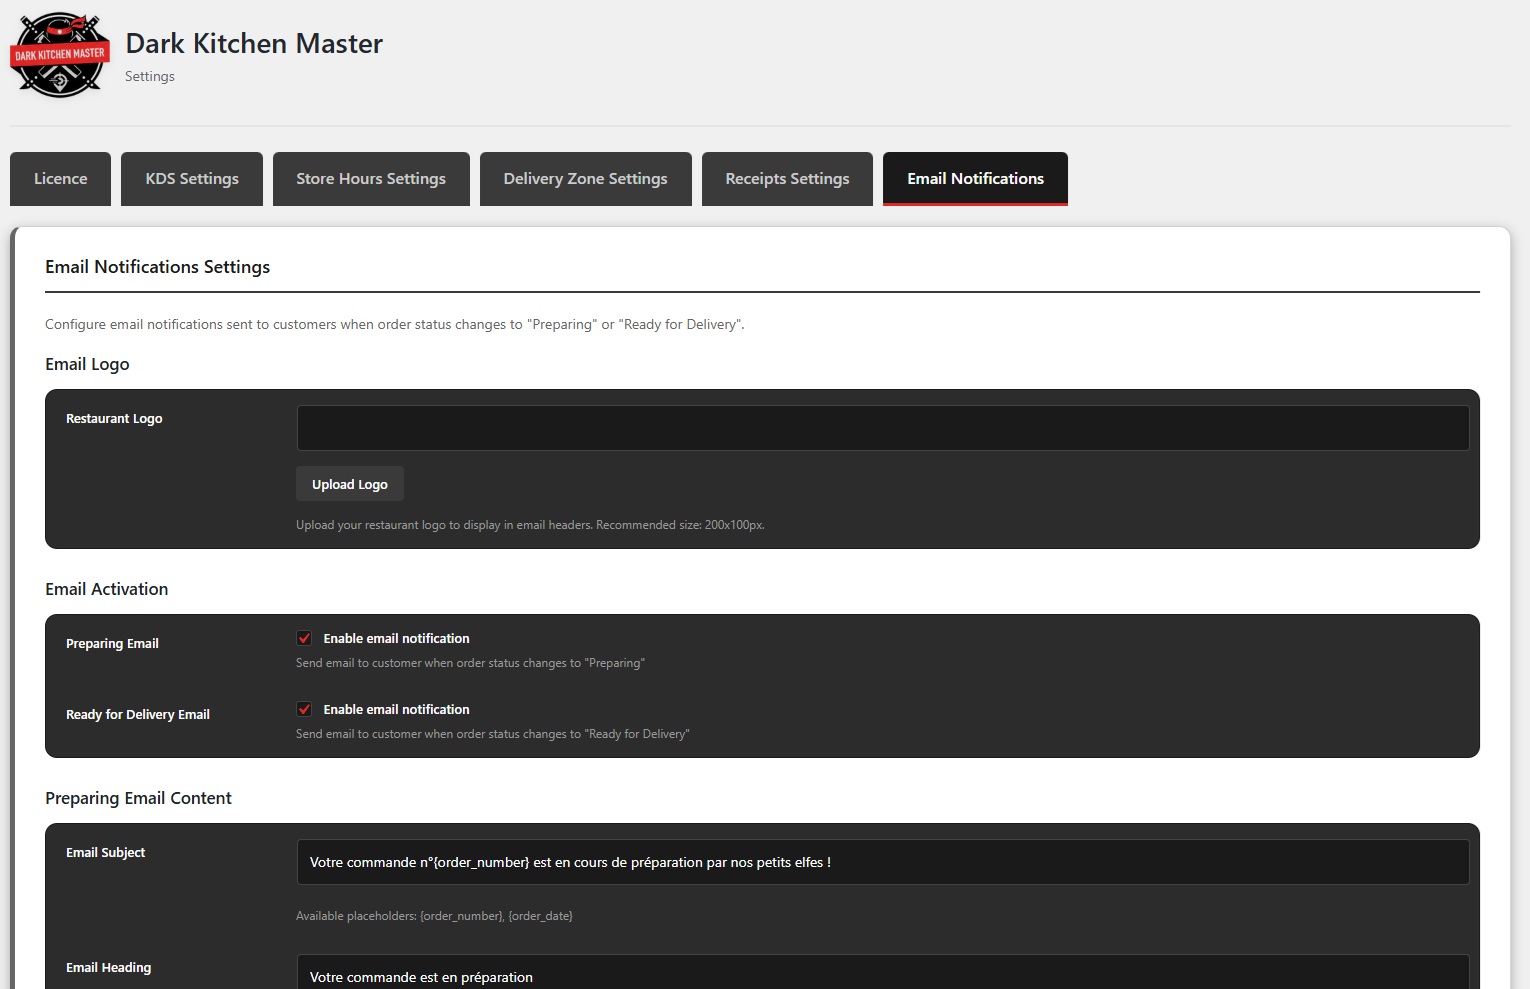The width and height of the screenshot is (1530, 989).
Task: Click hint about status changing to "Preparing"
Action: tap(470, 663)
